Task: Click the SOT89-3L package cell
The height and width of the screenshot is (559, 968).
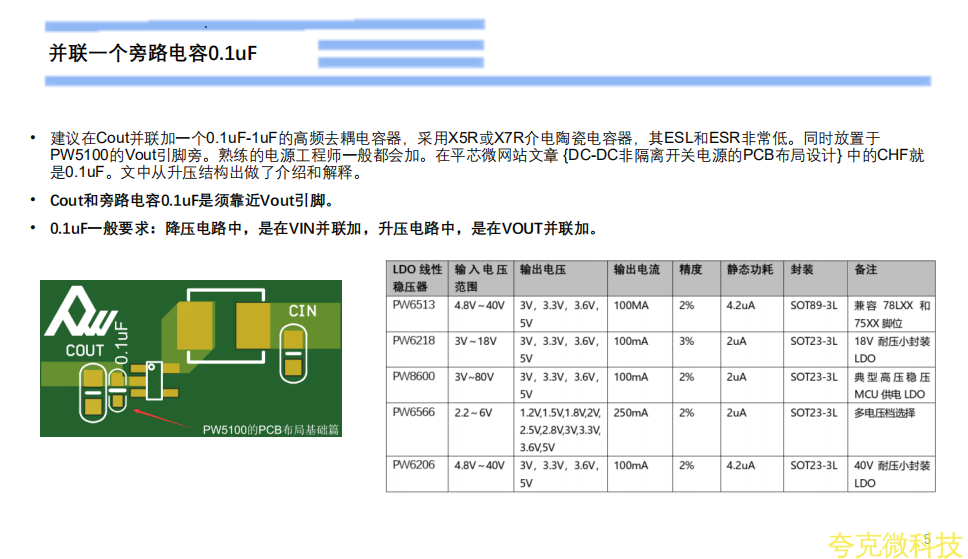Action: tap(813, 305)
